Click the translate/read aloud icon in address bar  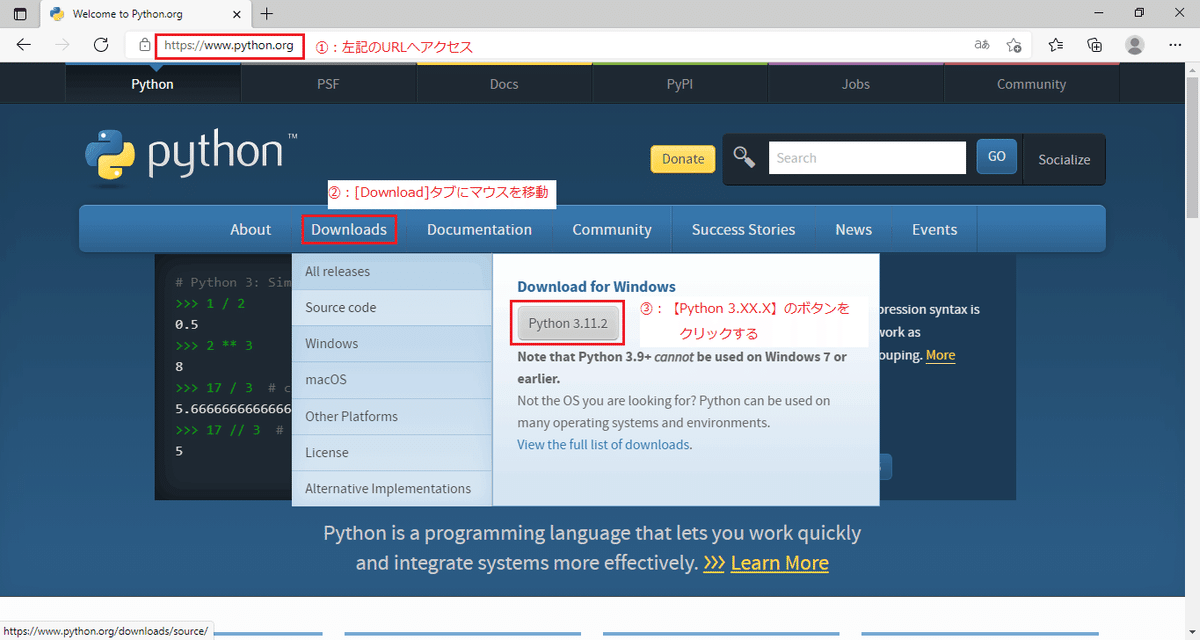982,45
